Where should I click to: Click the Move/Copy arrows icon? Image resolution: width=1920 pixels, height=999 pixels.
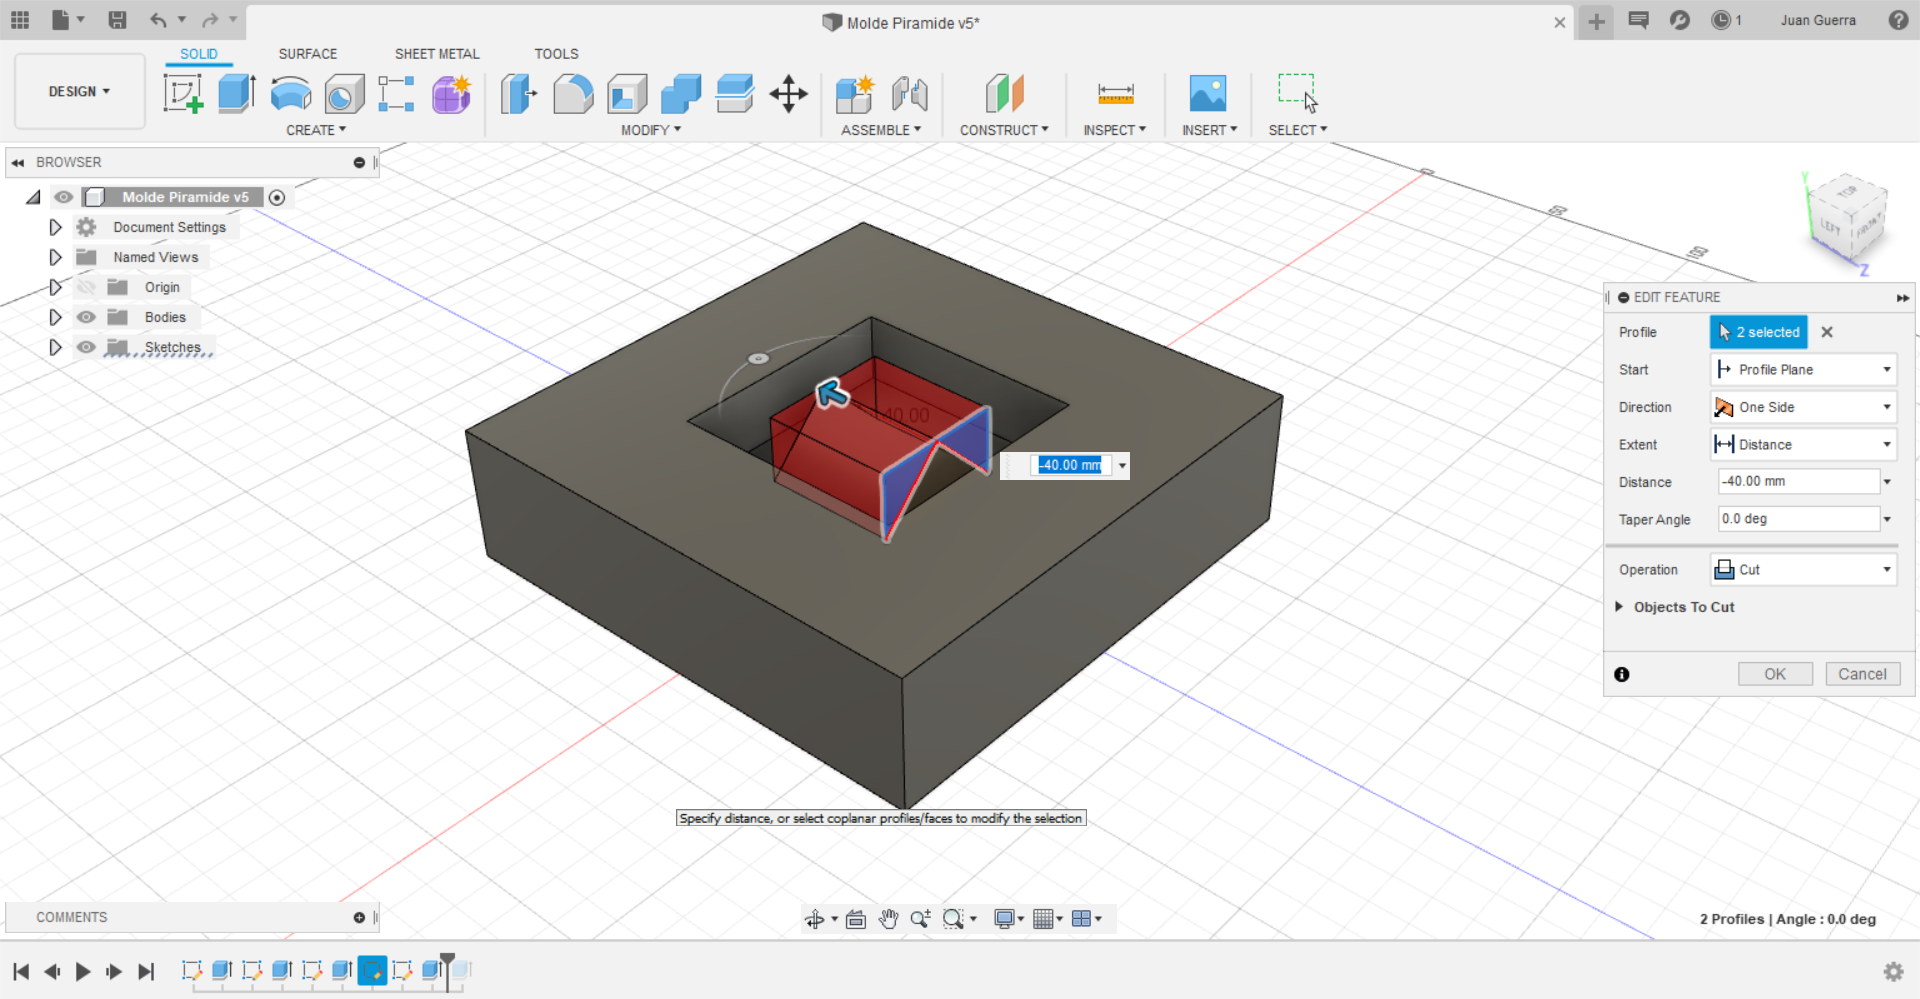click(x=788, y=94)
